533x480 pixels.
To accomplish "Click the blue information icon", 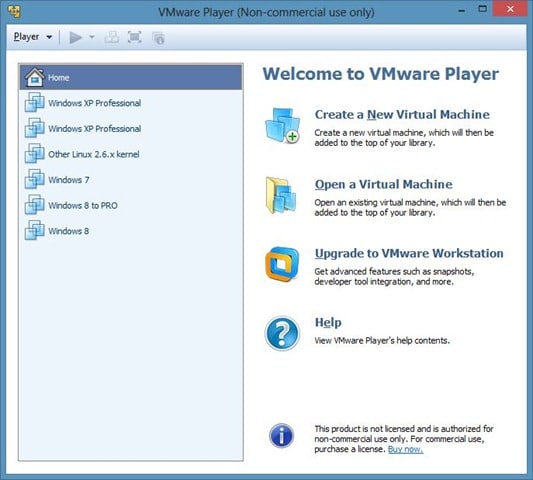I will click(281, 436).
